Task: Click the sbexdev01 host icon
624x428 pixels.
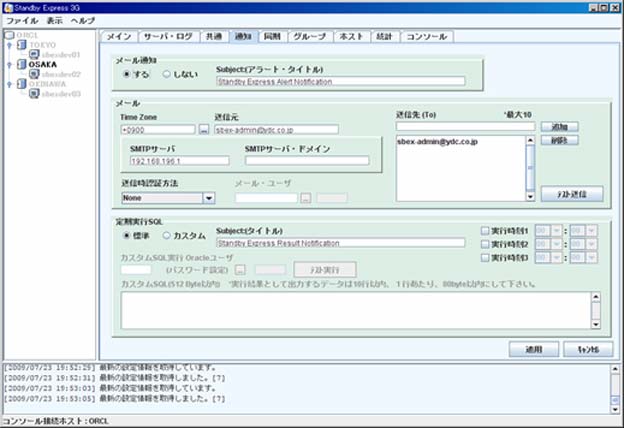Action: pyautogui.click(x=34, y=55)
